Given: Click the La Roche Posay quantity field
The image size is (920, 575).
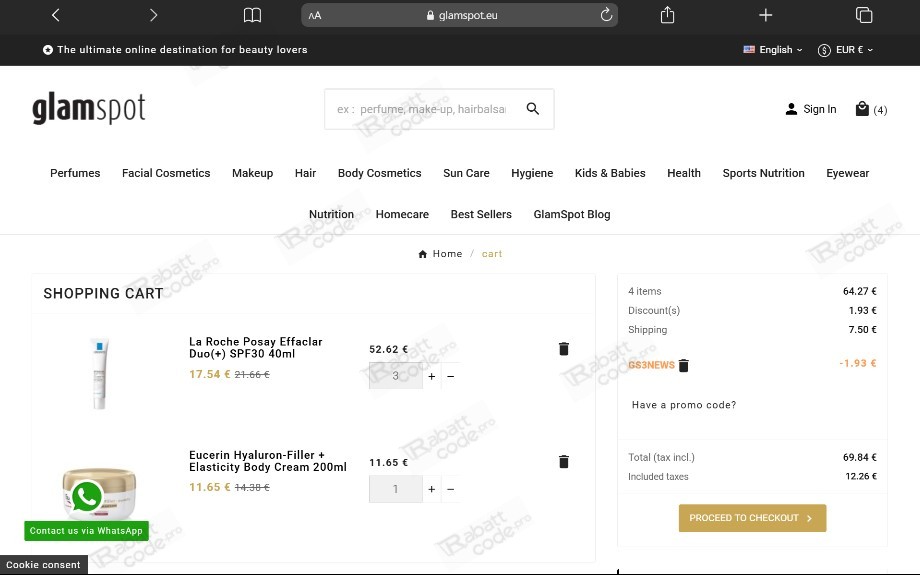Looking at the screenshot, I should [395, 376].
